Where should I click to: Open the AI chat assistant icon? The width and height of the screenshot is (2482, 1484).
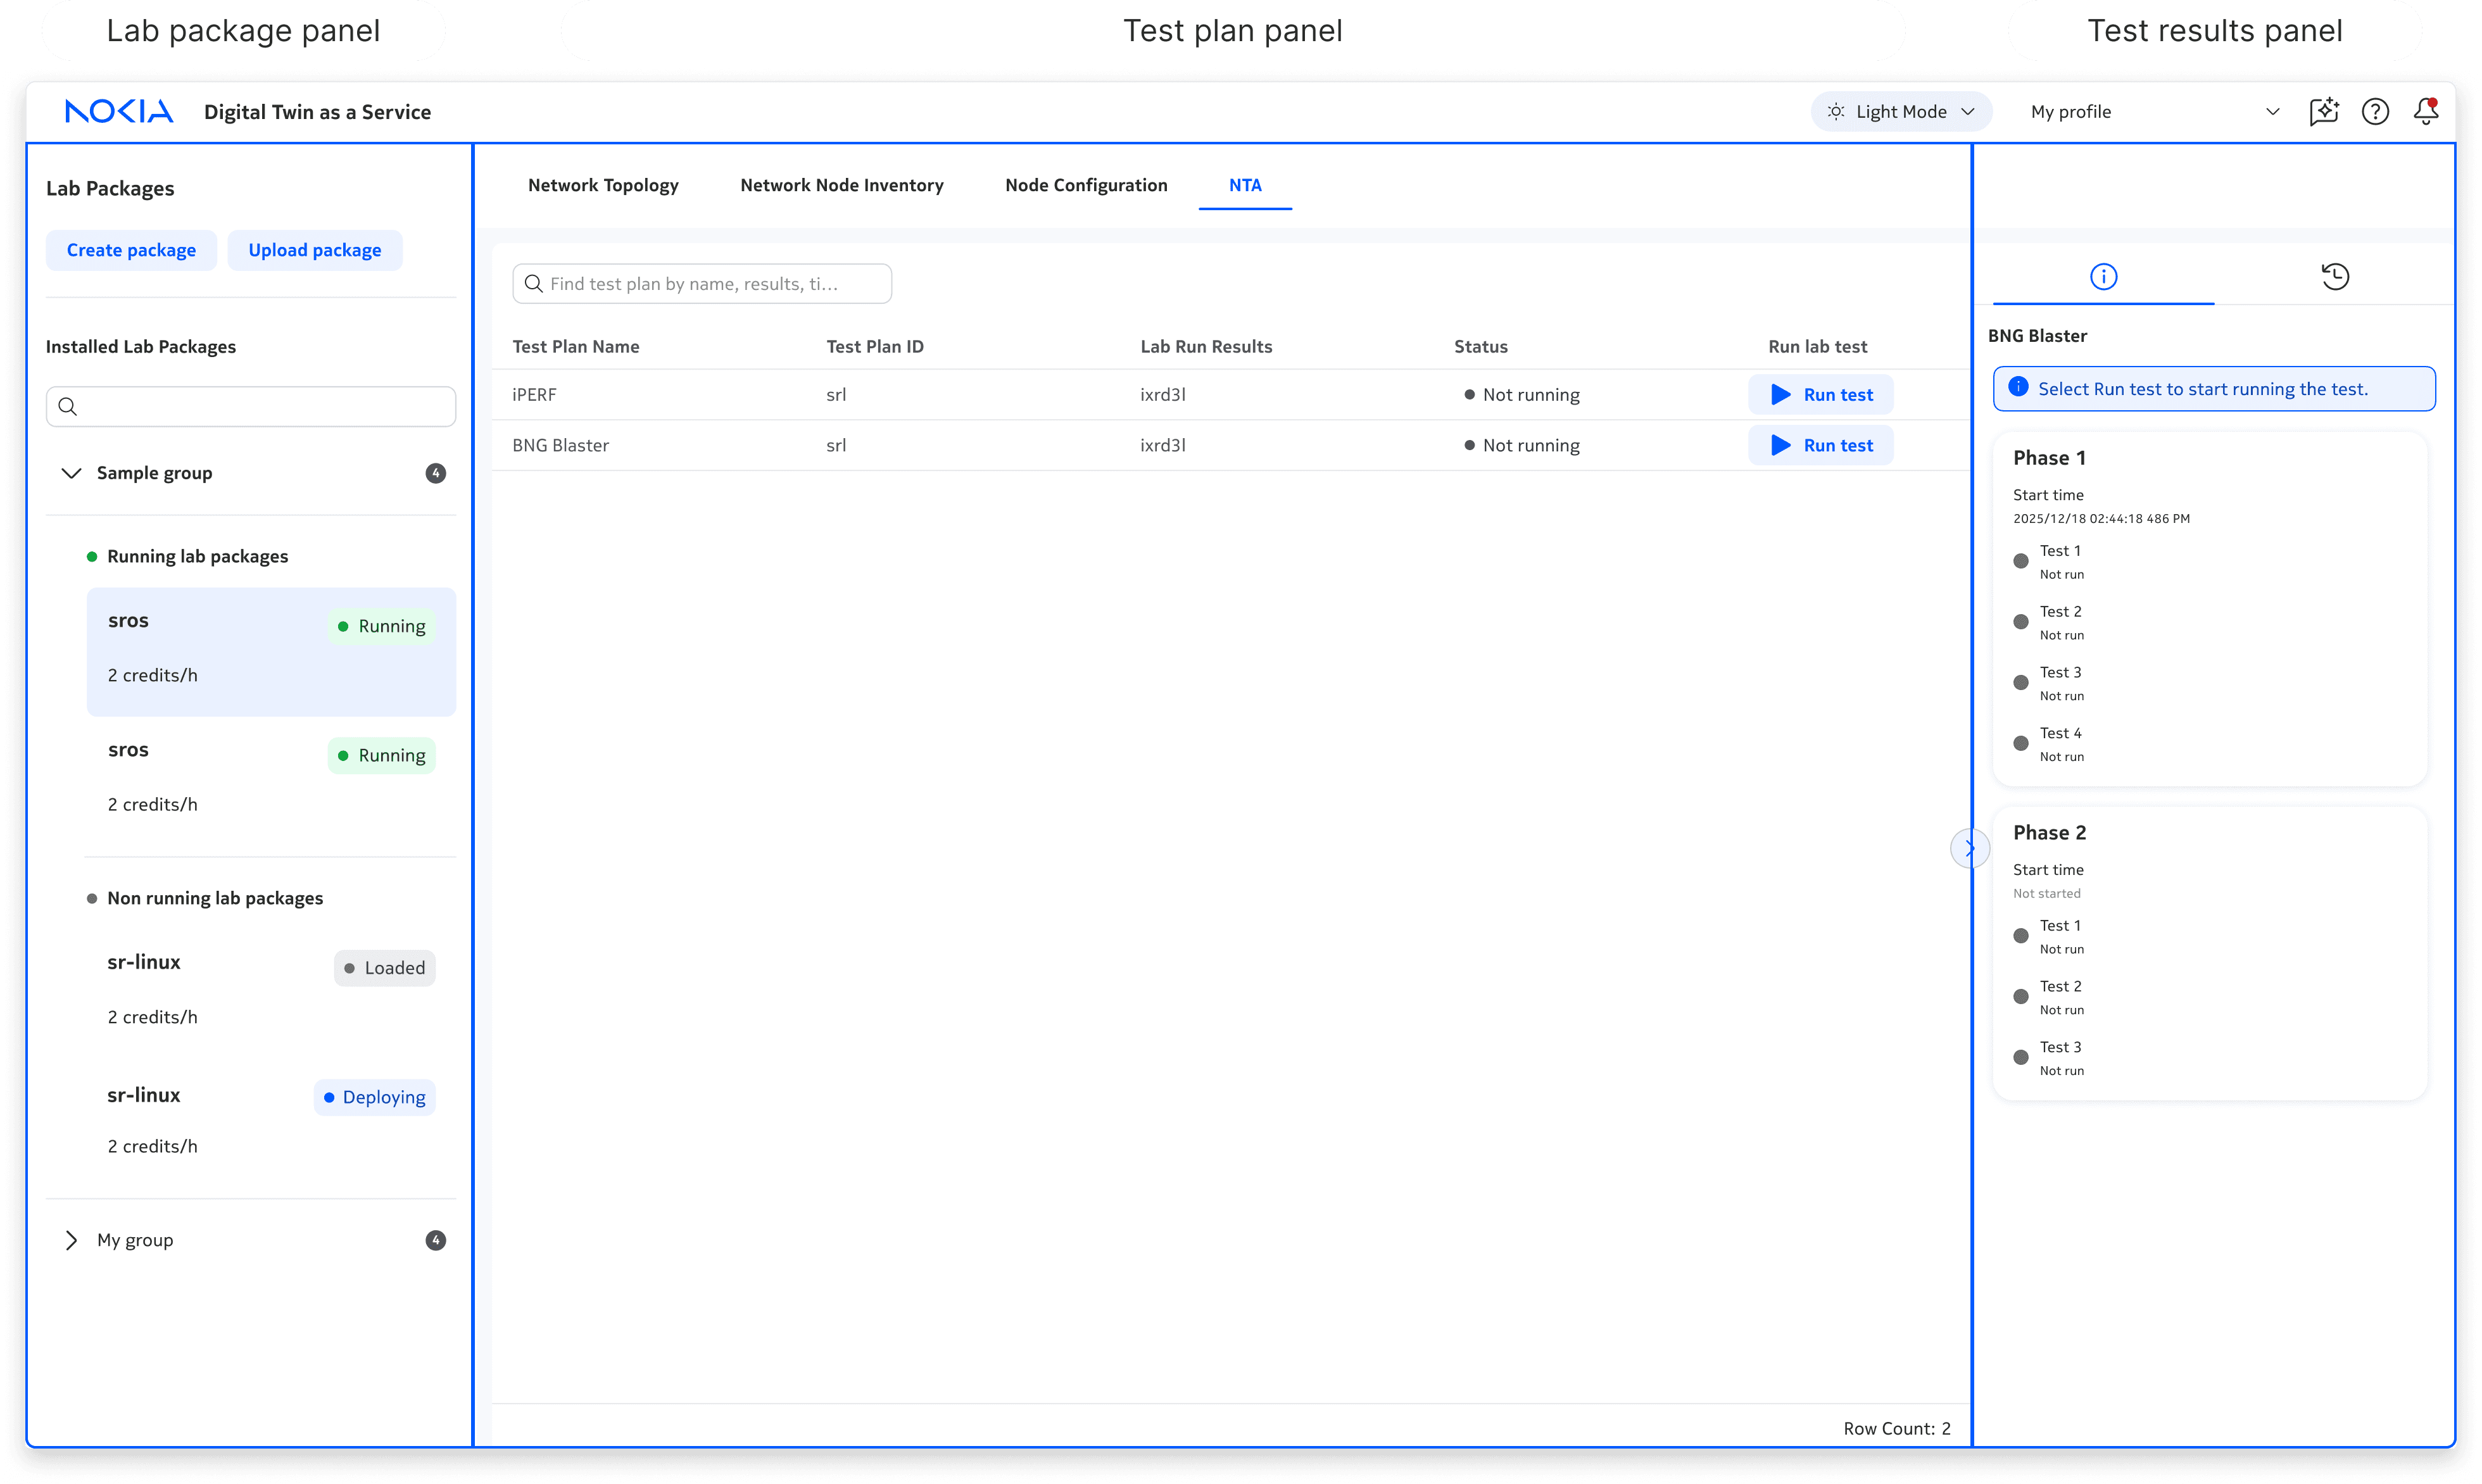point(2323,111)
